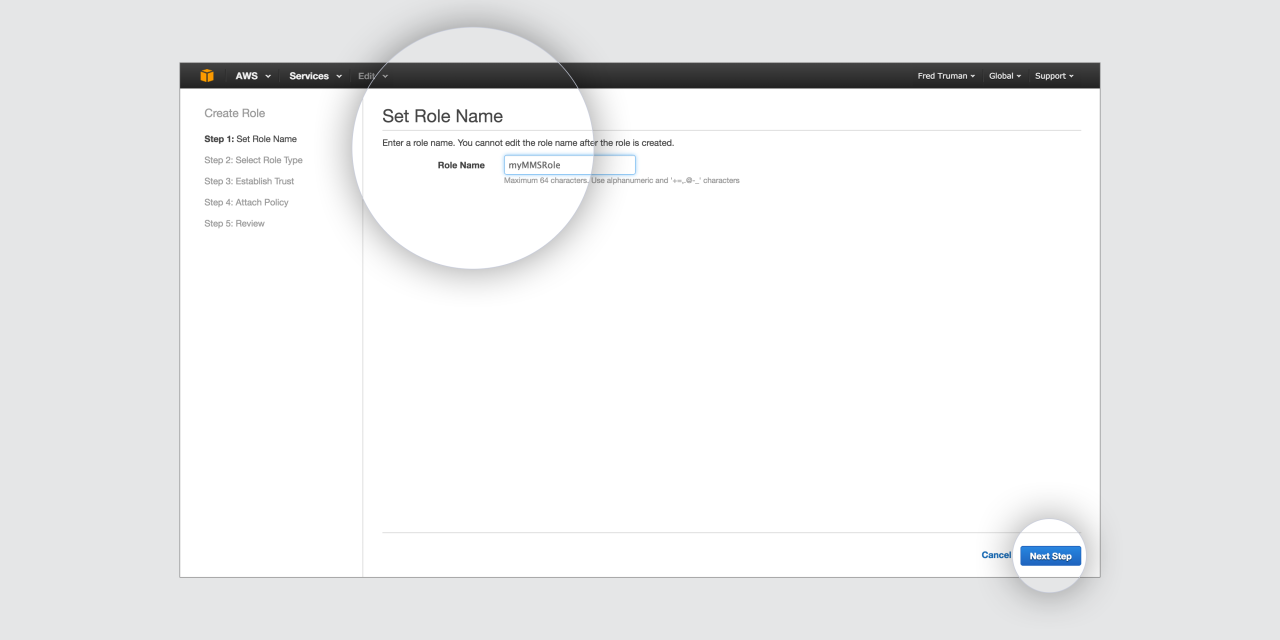The width and height of the screenshot is (1280, 640).
Task: Click the maximum 64 characters hint text
Action: coord(621,181)
